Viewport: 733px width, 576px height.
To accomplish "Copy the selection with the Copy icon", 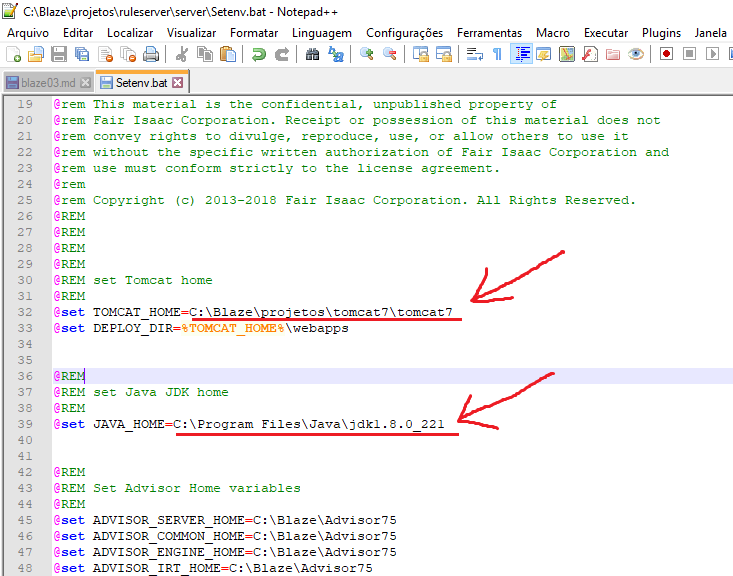I will coord(205,54).
